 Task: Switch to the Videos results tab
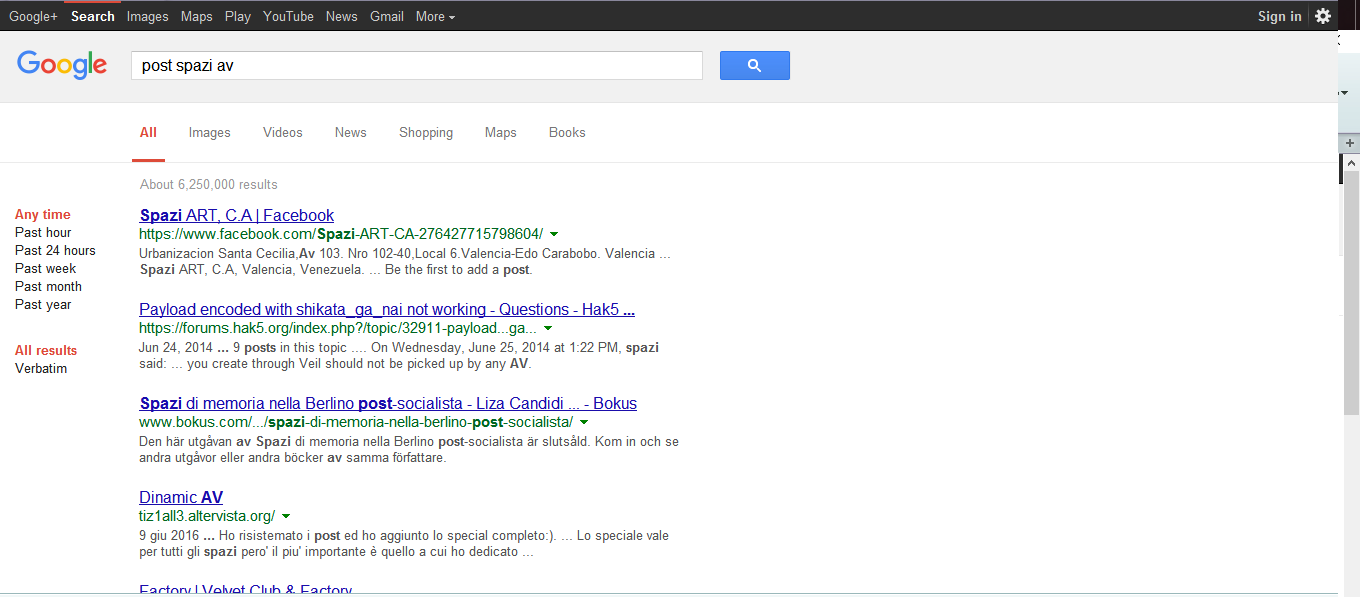coord(283,132)
